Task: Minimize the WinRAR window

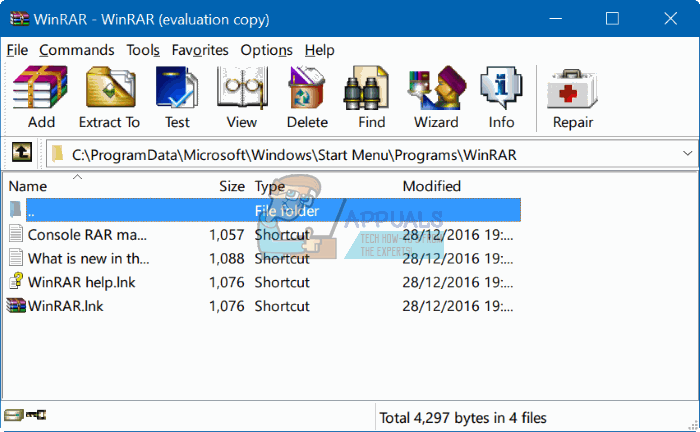Action: click(555, 19)
